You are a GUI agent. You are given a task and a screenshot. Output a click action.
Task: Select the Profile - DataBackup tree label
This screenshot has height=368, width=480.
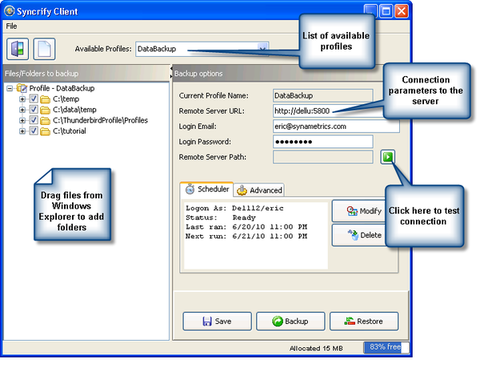tap(62, 88)
